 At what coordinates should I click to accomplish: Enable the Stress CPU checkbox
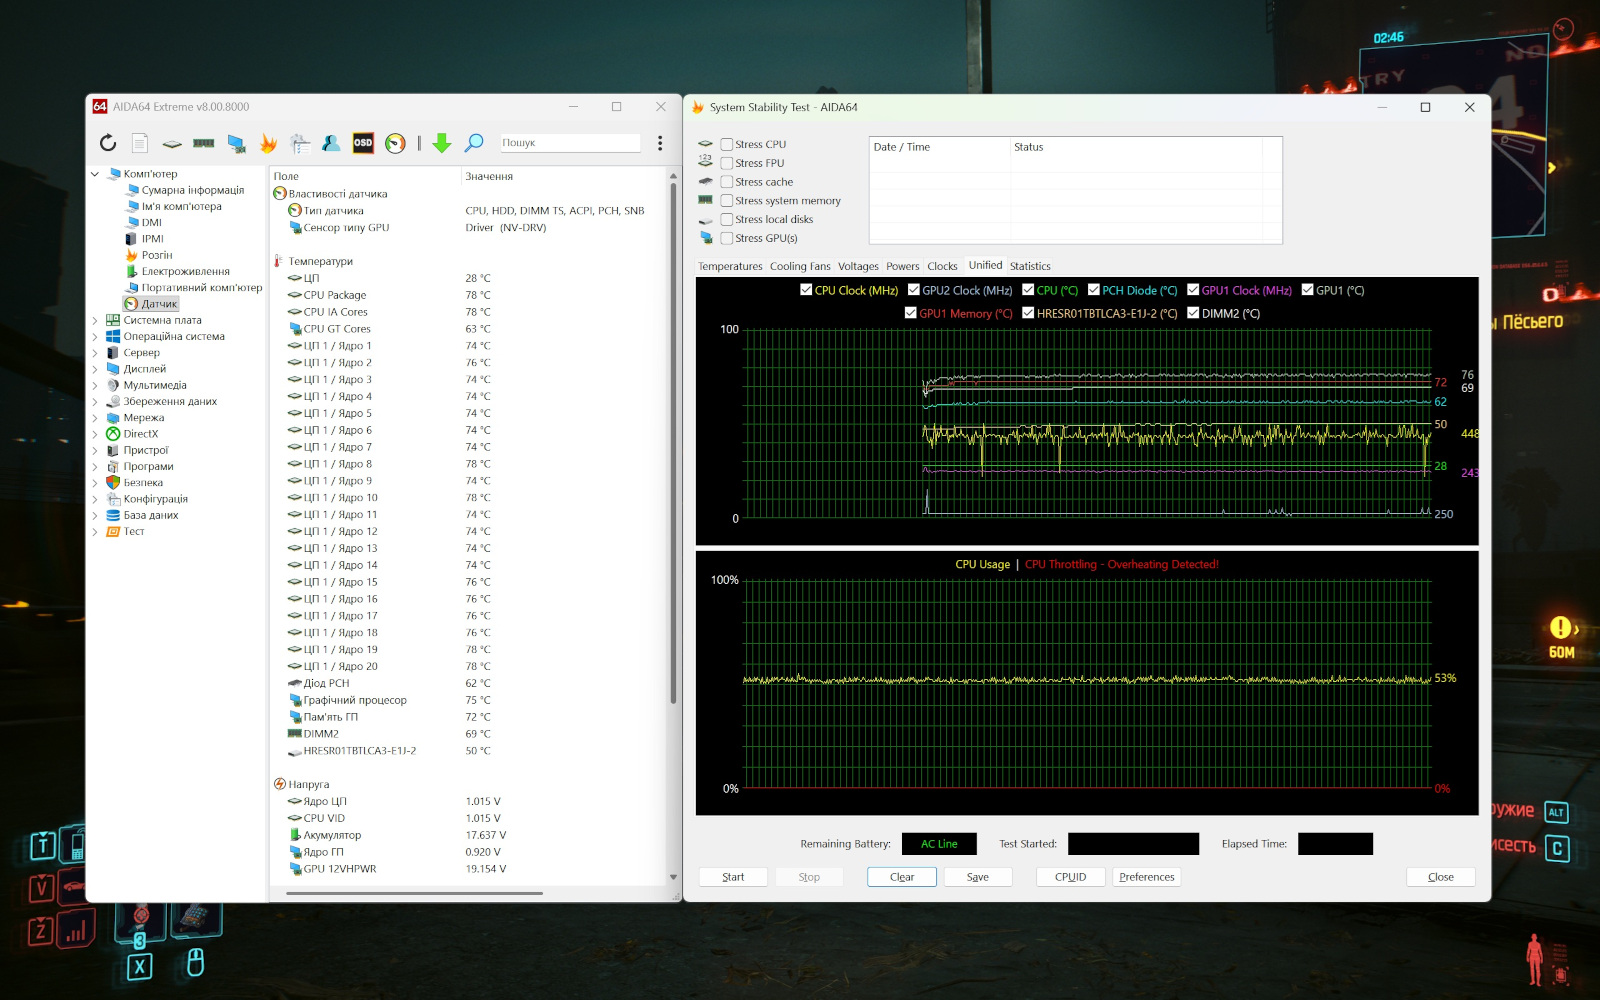click(727, 144)
